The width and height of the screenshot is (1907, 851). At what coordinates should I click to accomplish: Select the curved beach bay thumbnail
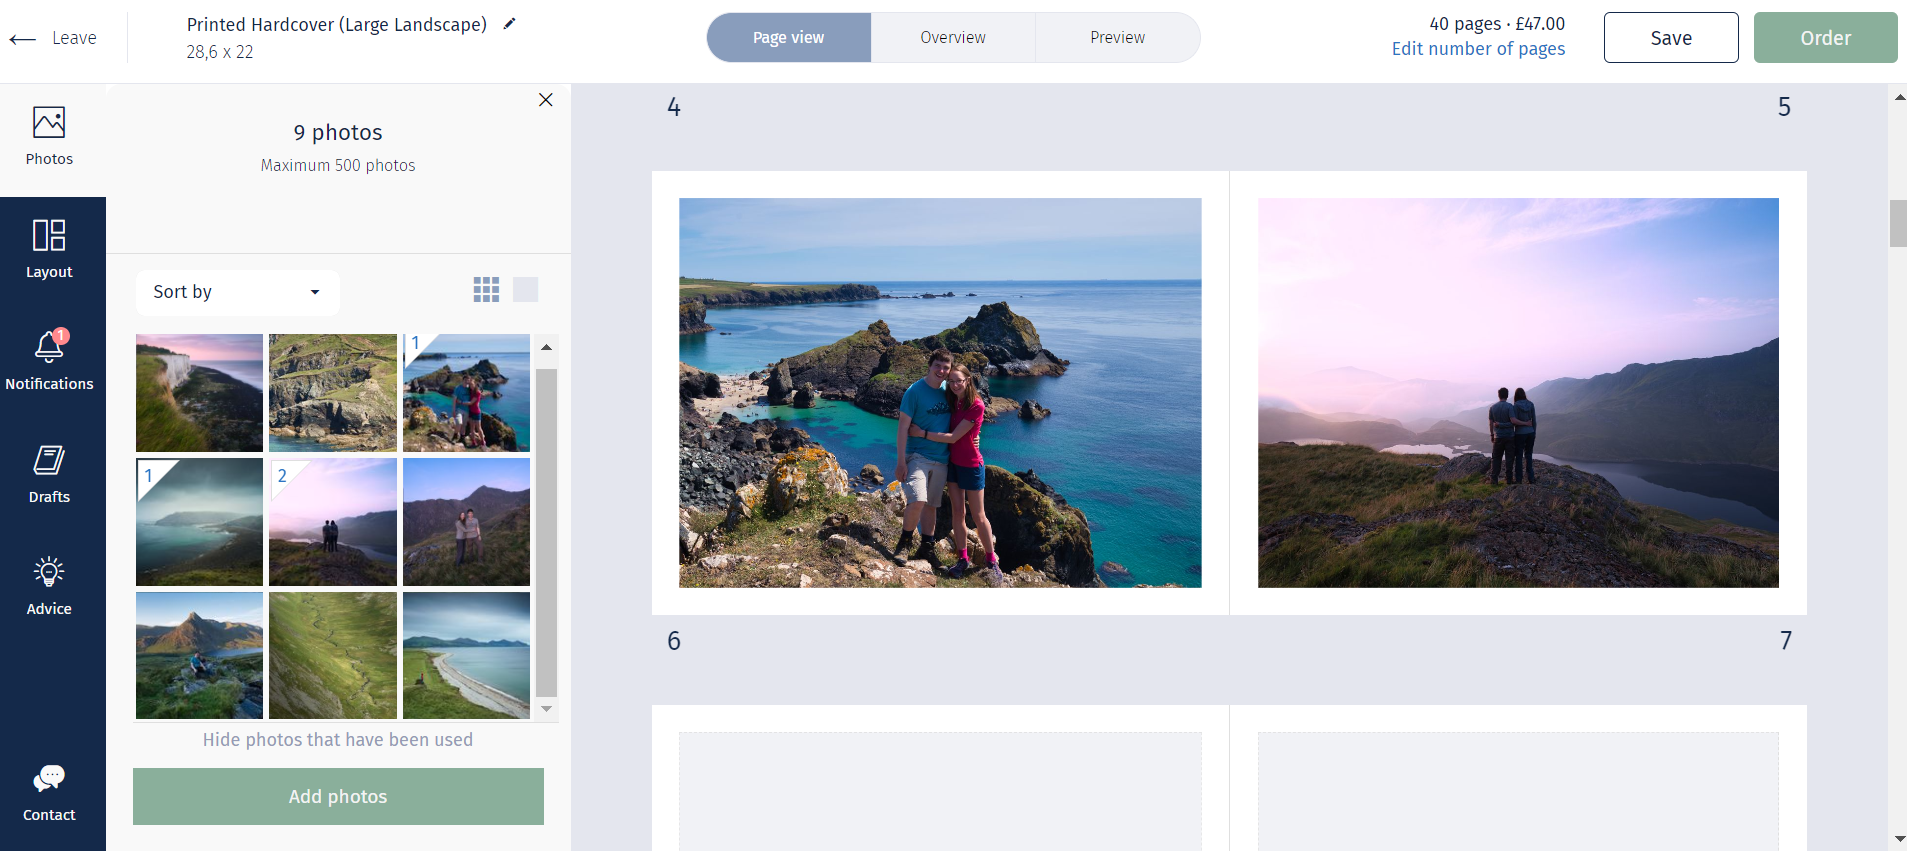tap(466, 655)
